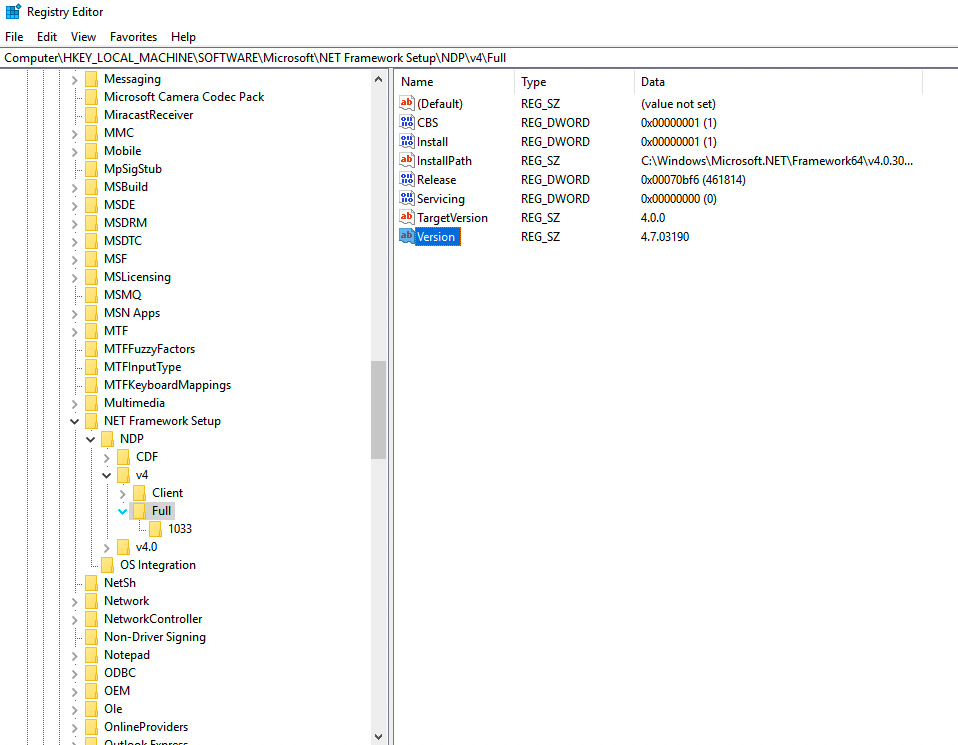Select the OEM key
The image size is (958, 745).
tap(117, 691)
